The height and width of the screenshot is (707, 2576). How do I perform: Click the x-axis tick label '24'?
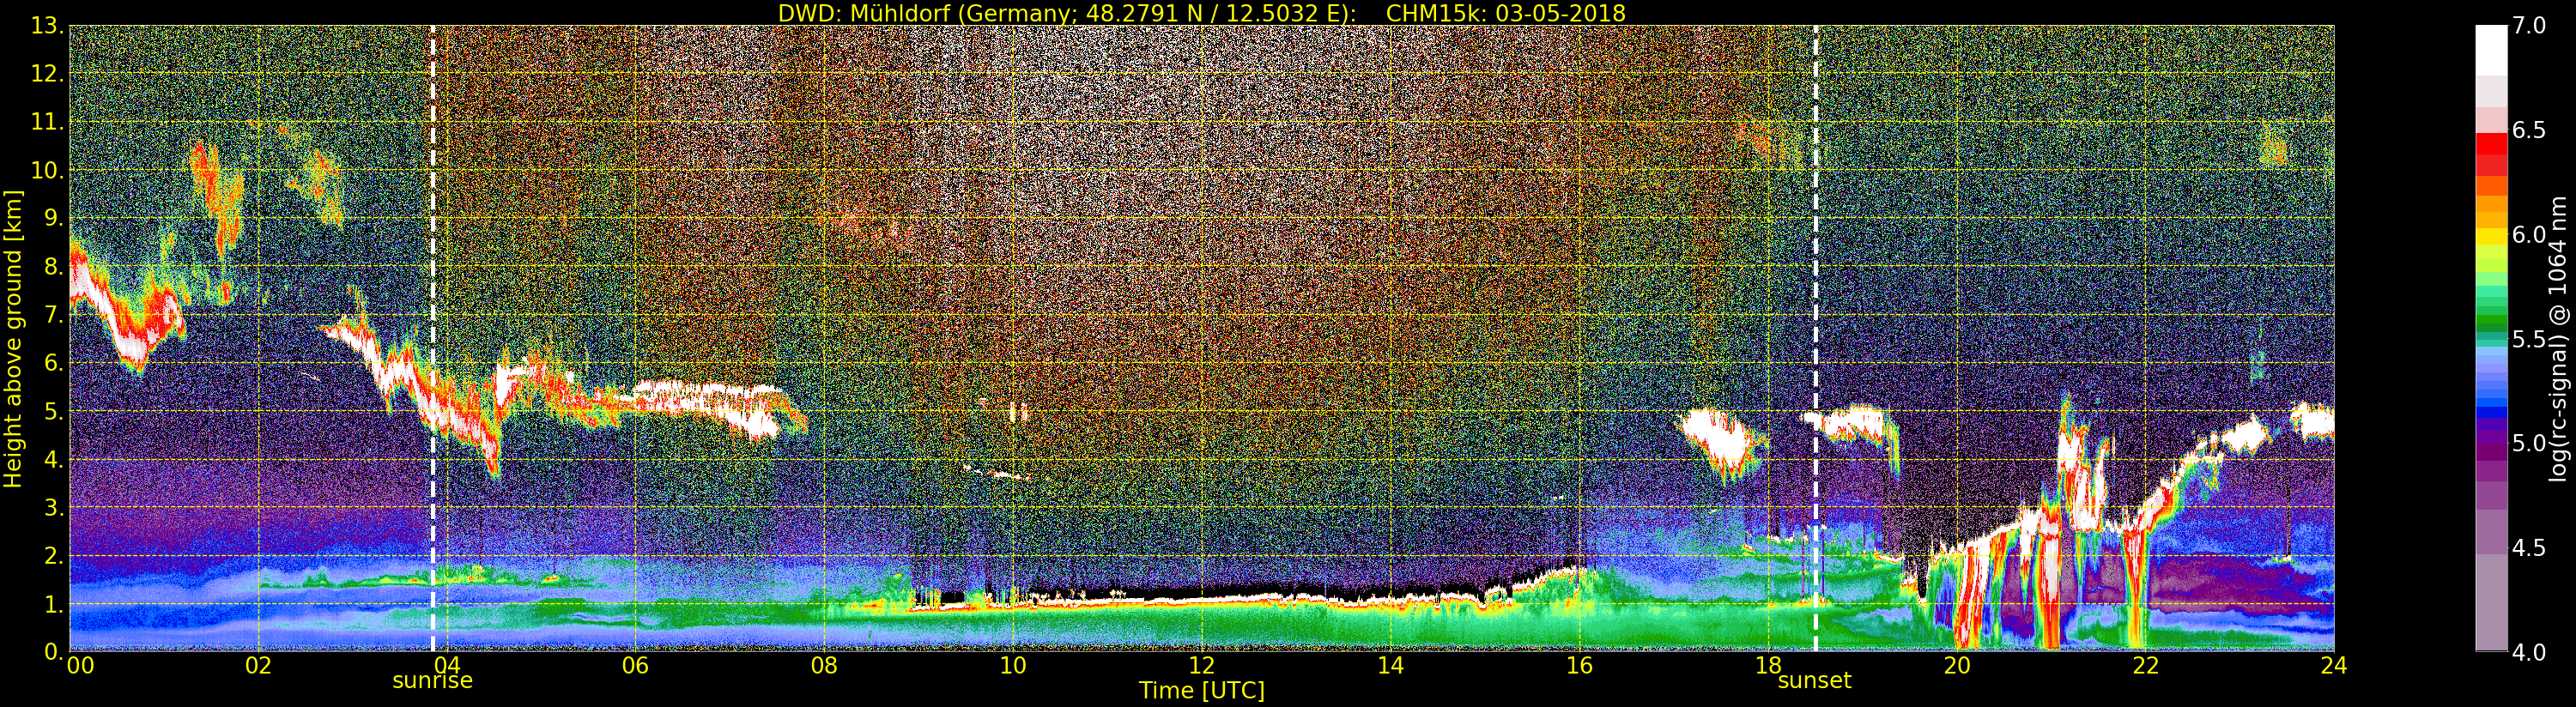[2334, 666]
